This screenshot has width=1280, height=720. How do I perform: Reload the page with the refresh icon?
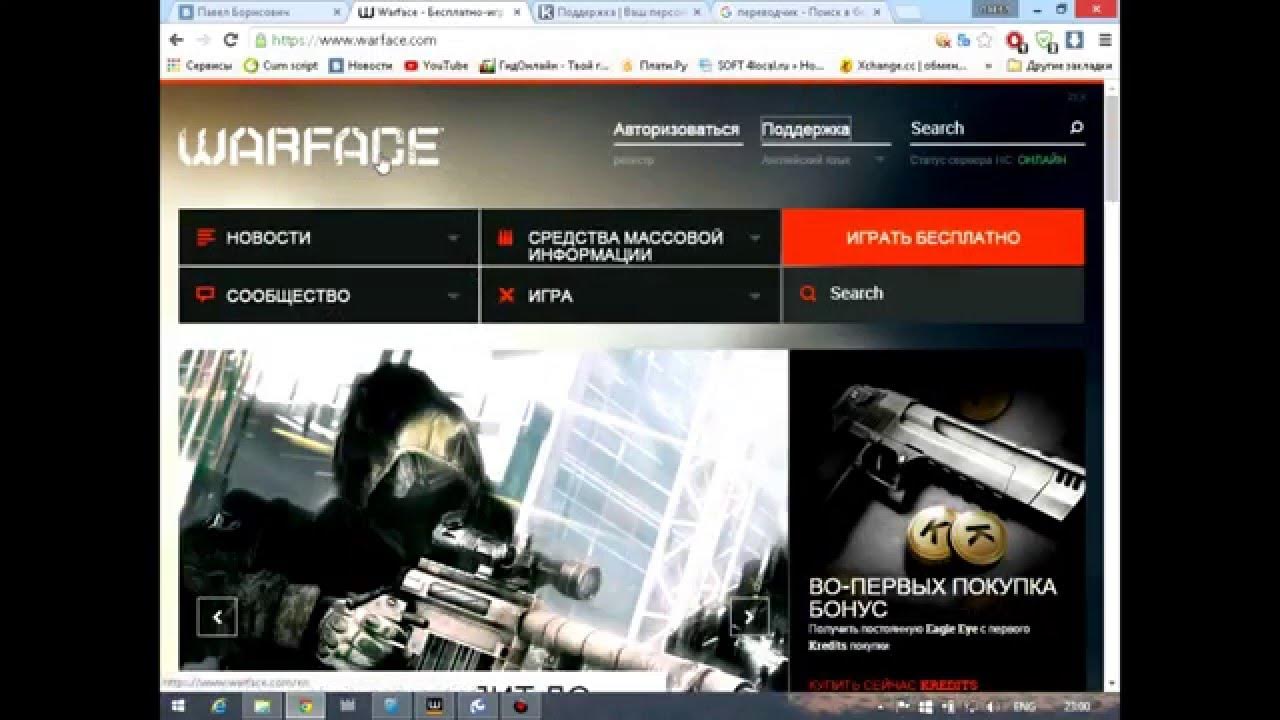pyautogui.click(x=230, y=40)
